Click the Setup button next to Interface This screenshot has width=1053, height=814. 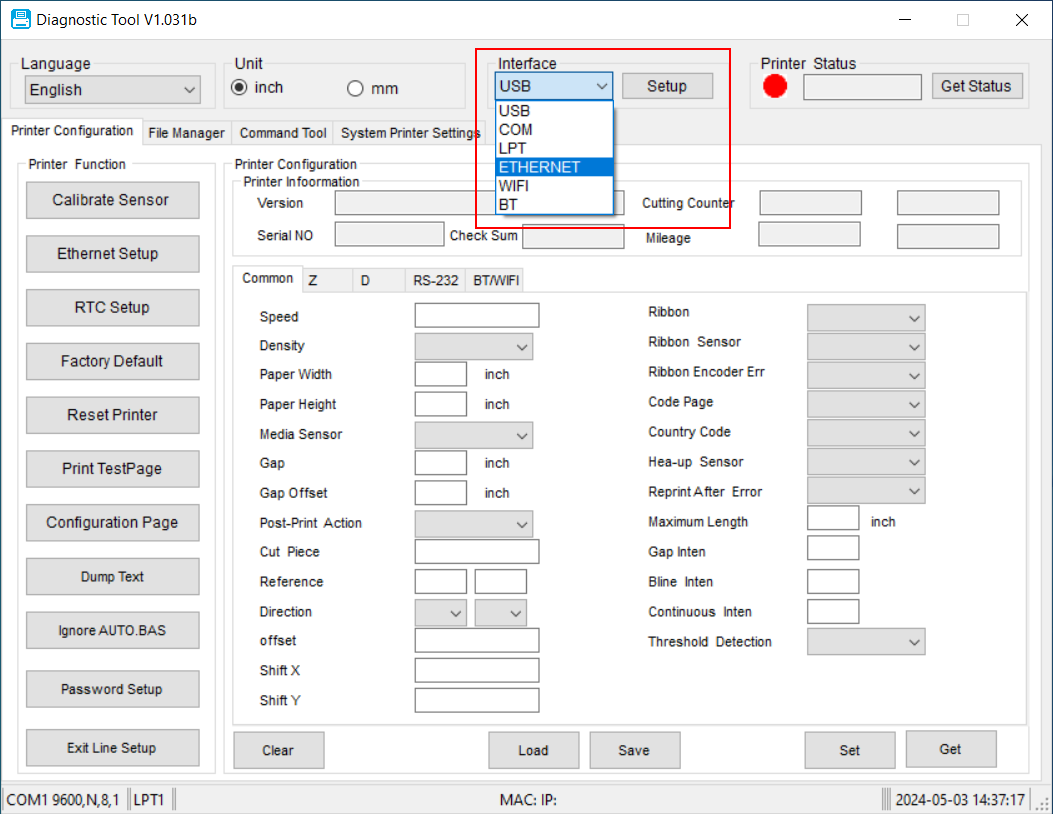click(x=667, y=86)
